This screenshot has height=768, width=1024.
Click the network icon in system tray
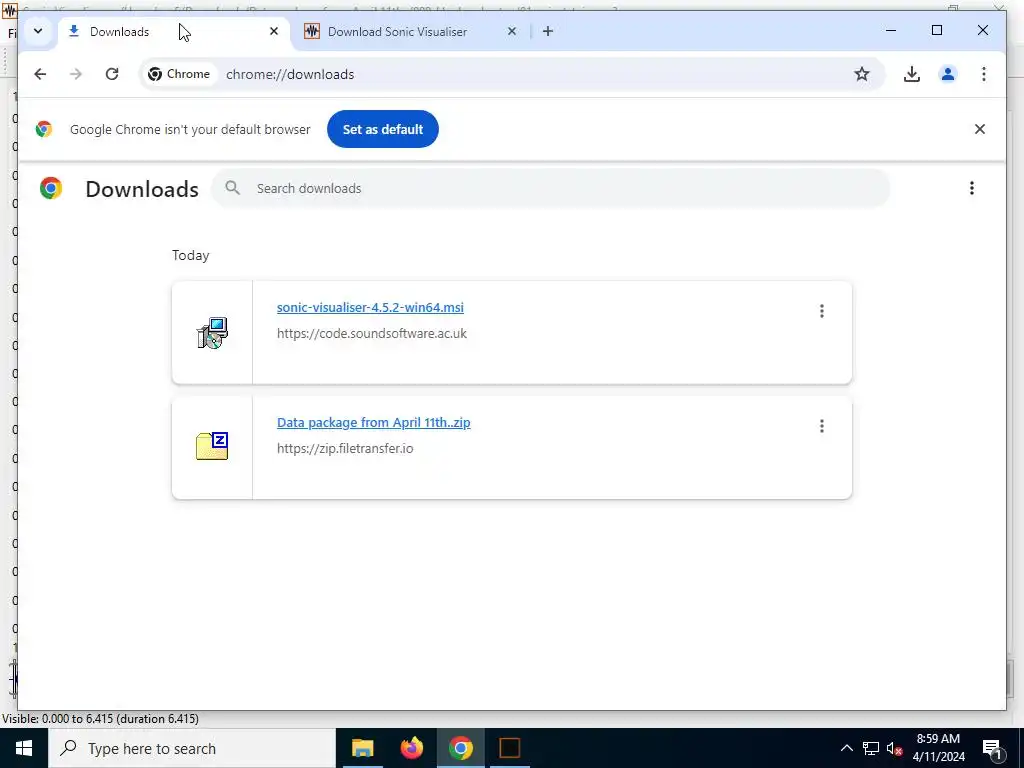click(x=871, y=748)
